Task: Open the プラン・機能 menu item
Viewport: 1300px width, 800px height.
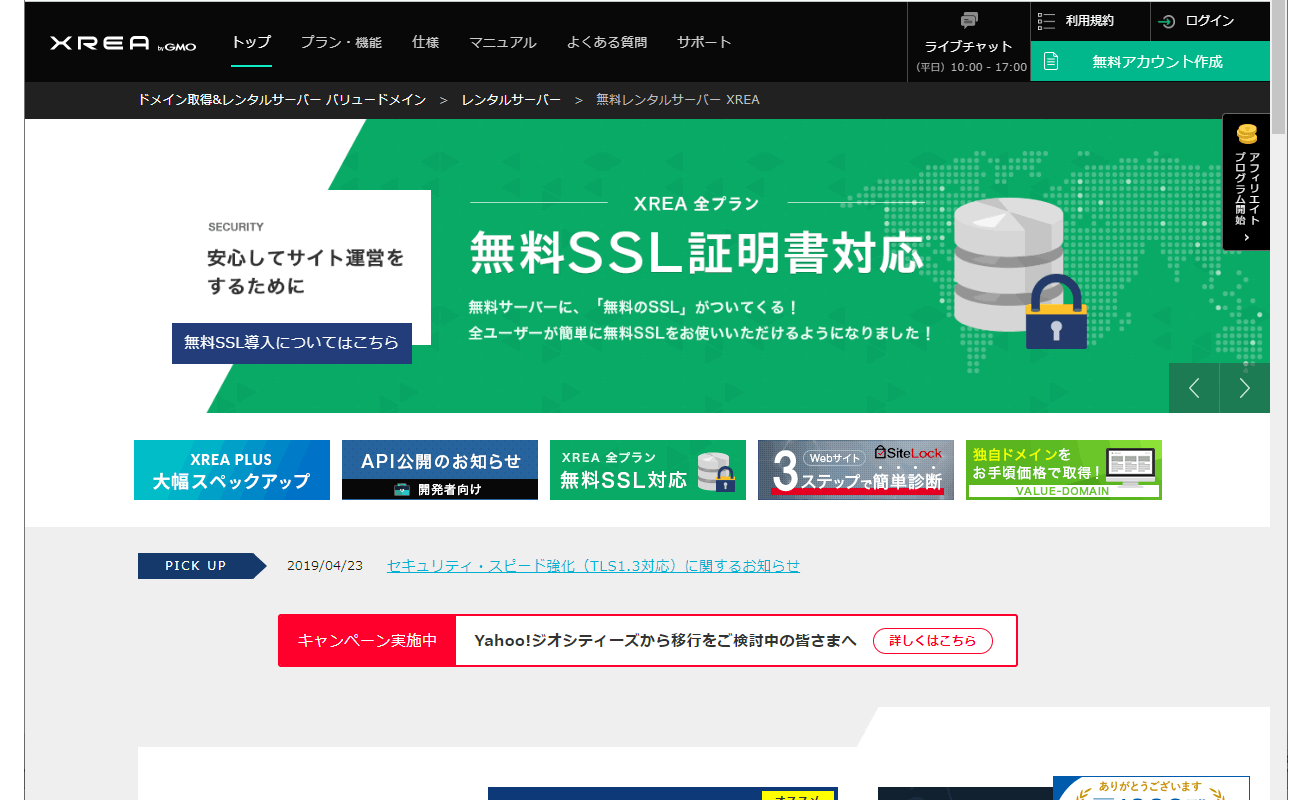Action: [341, 42]
